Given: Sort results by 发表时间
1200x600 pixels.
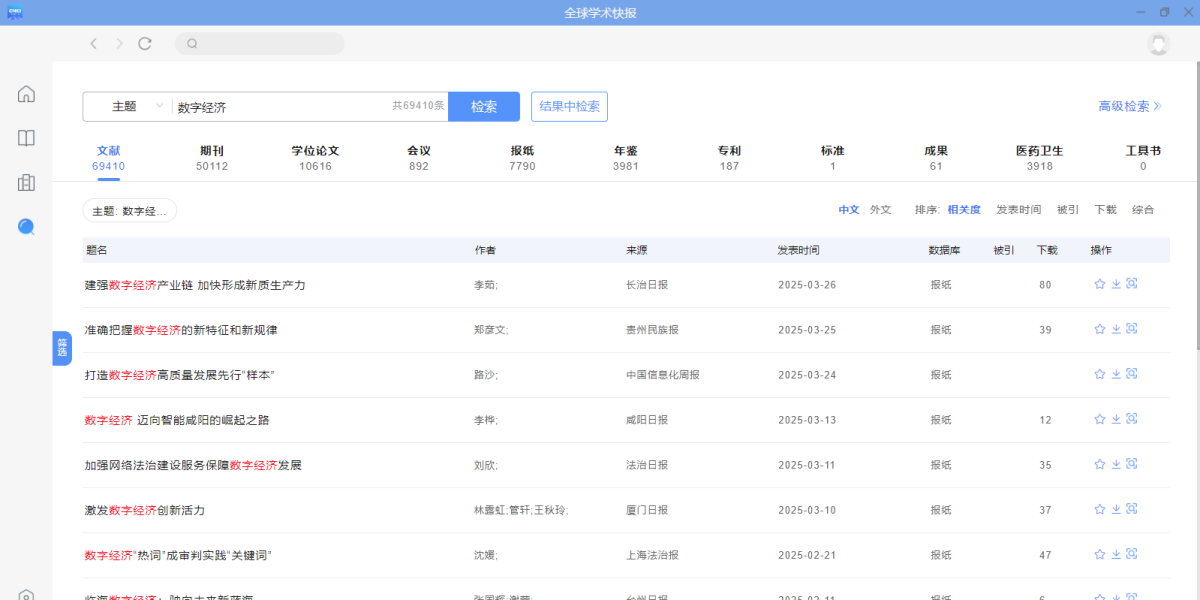Looking at the screenshot, I should click(1019, 210).
